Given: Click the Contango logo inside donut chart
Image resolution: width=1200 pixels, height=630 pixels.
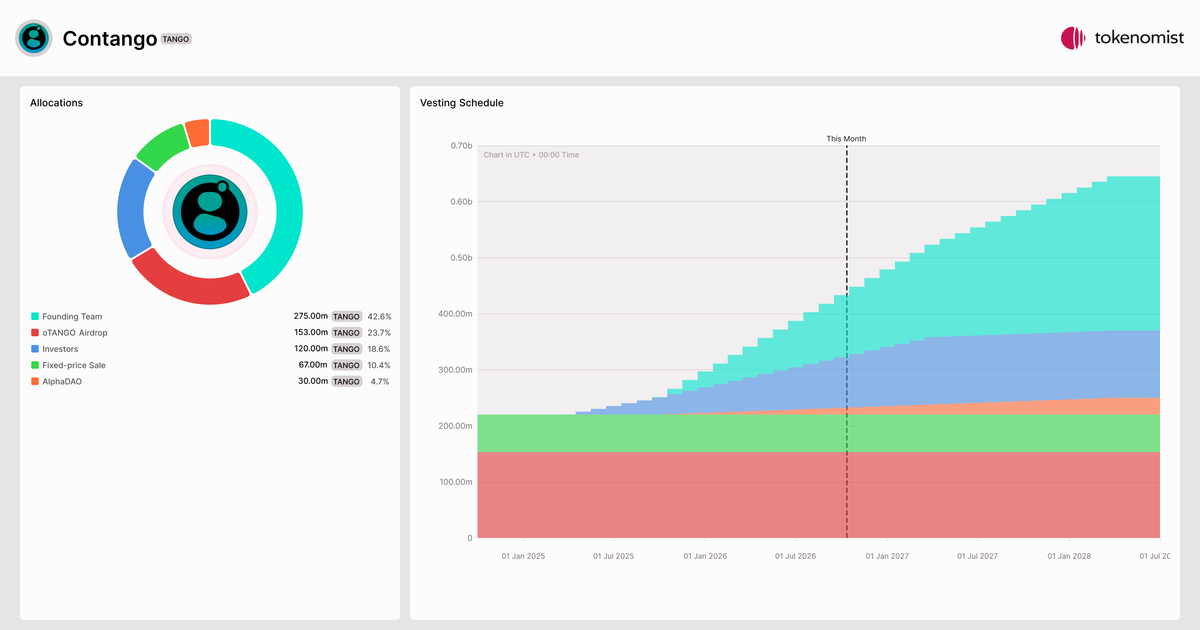Looking at the screenshot, I should [x=210, y=211].
